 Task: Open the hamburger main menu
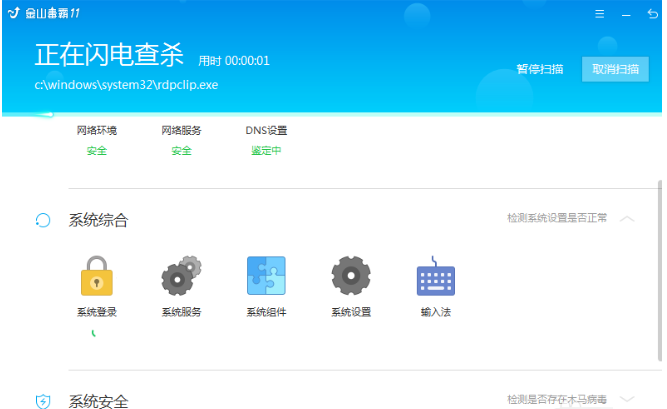pos(599,14)
